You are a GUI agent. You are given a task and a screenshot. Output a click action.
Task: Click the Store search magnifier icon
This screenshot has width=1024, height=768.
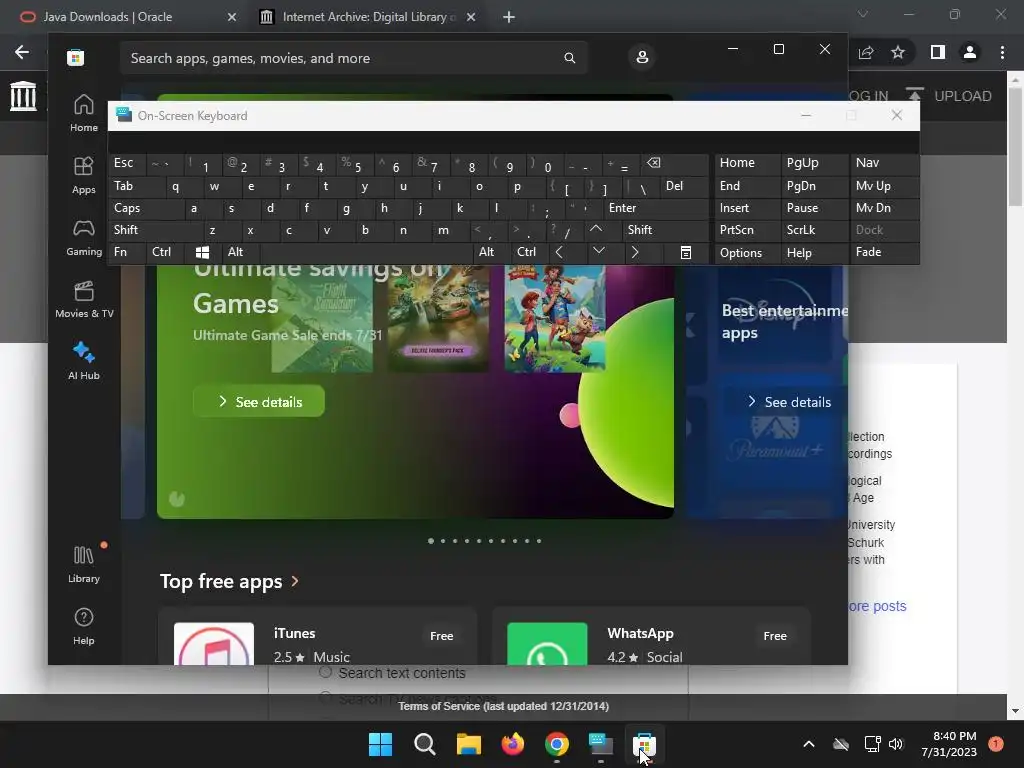point(569,58)
